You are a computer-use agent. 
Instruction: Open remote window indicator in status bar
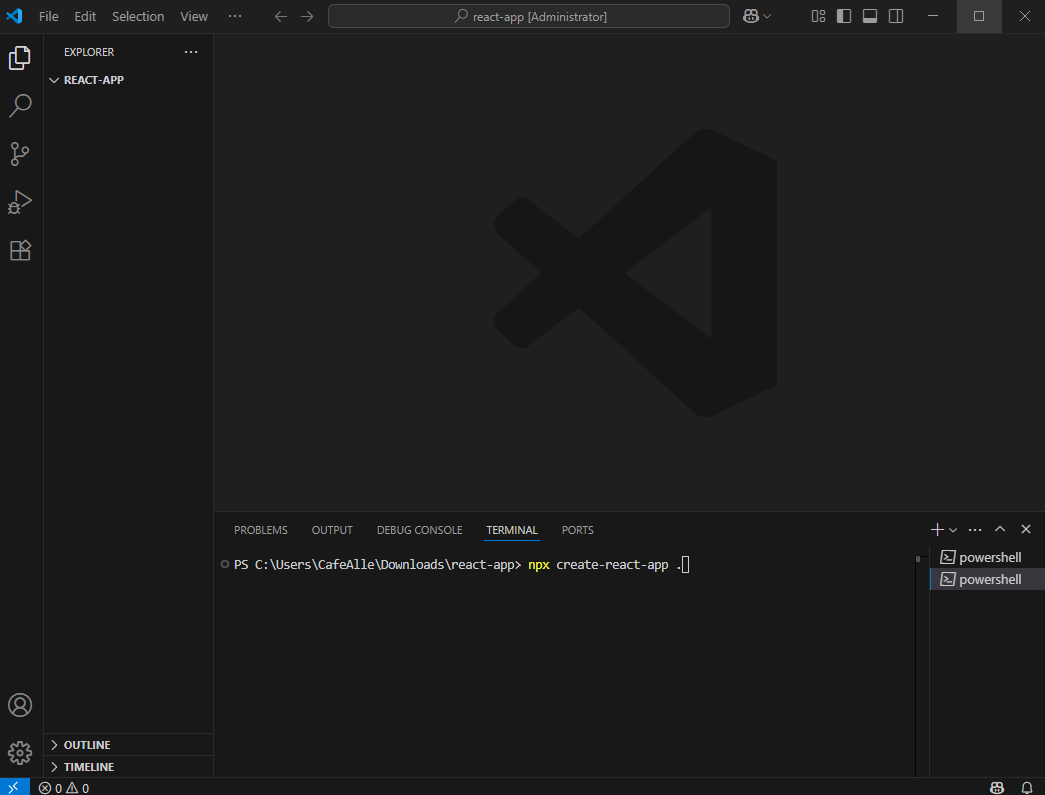pyautogui.click(x=15, y=787)
